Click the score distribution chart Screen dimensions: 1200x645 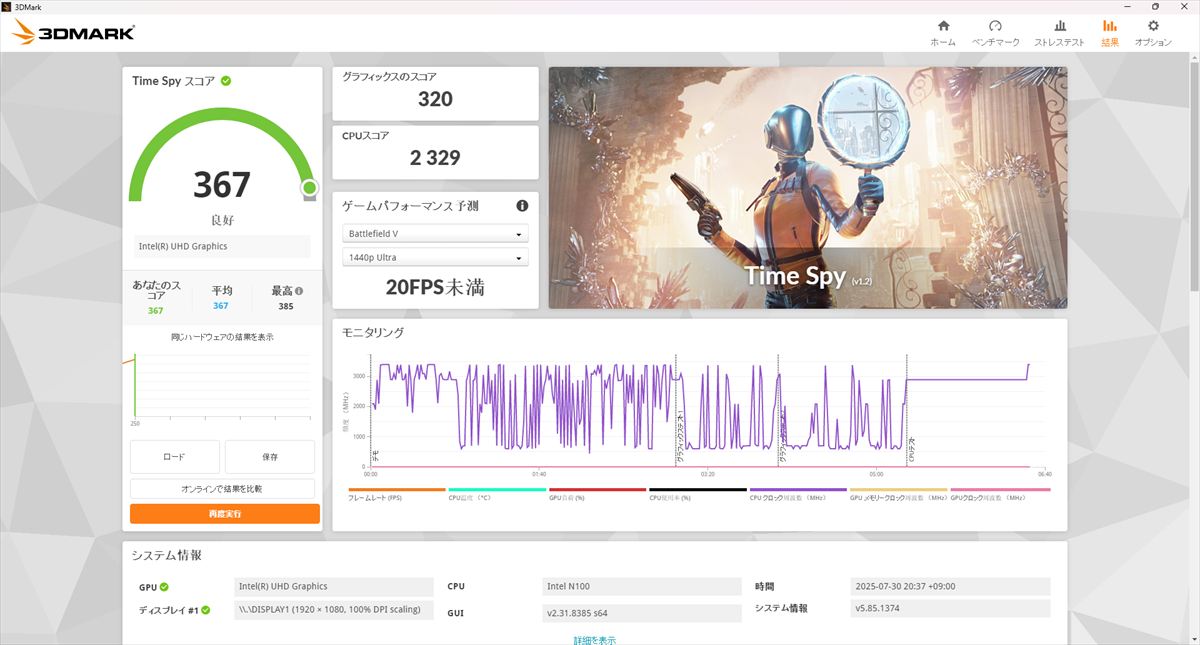tap(222, 385)
